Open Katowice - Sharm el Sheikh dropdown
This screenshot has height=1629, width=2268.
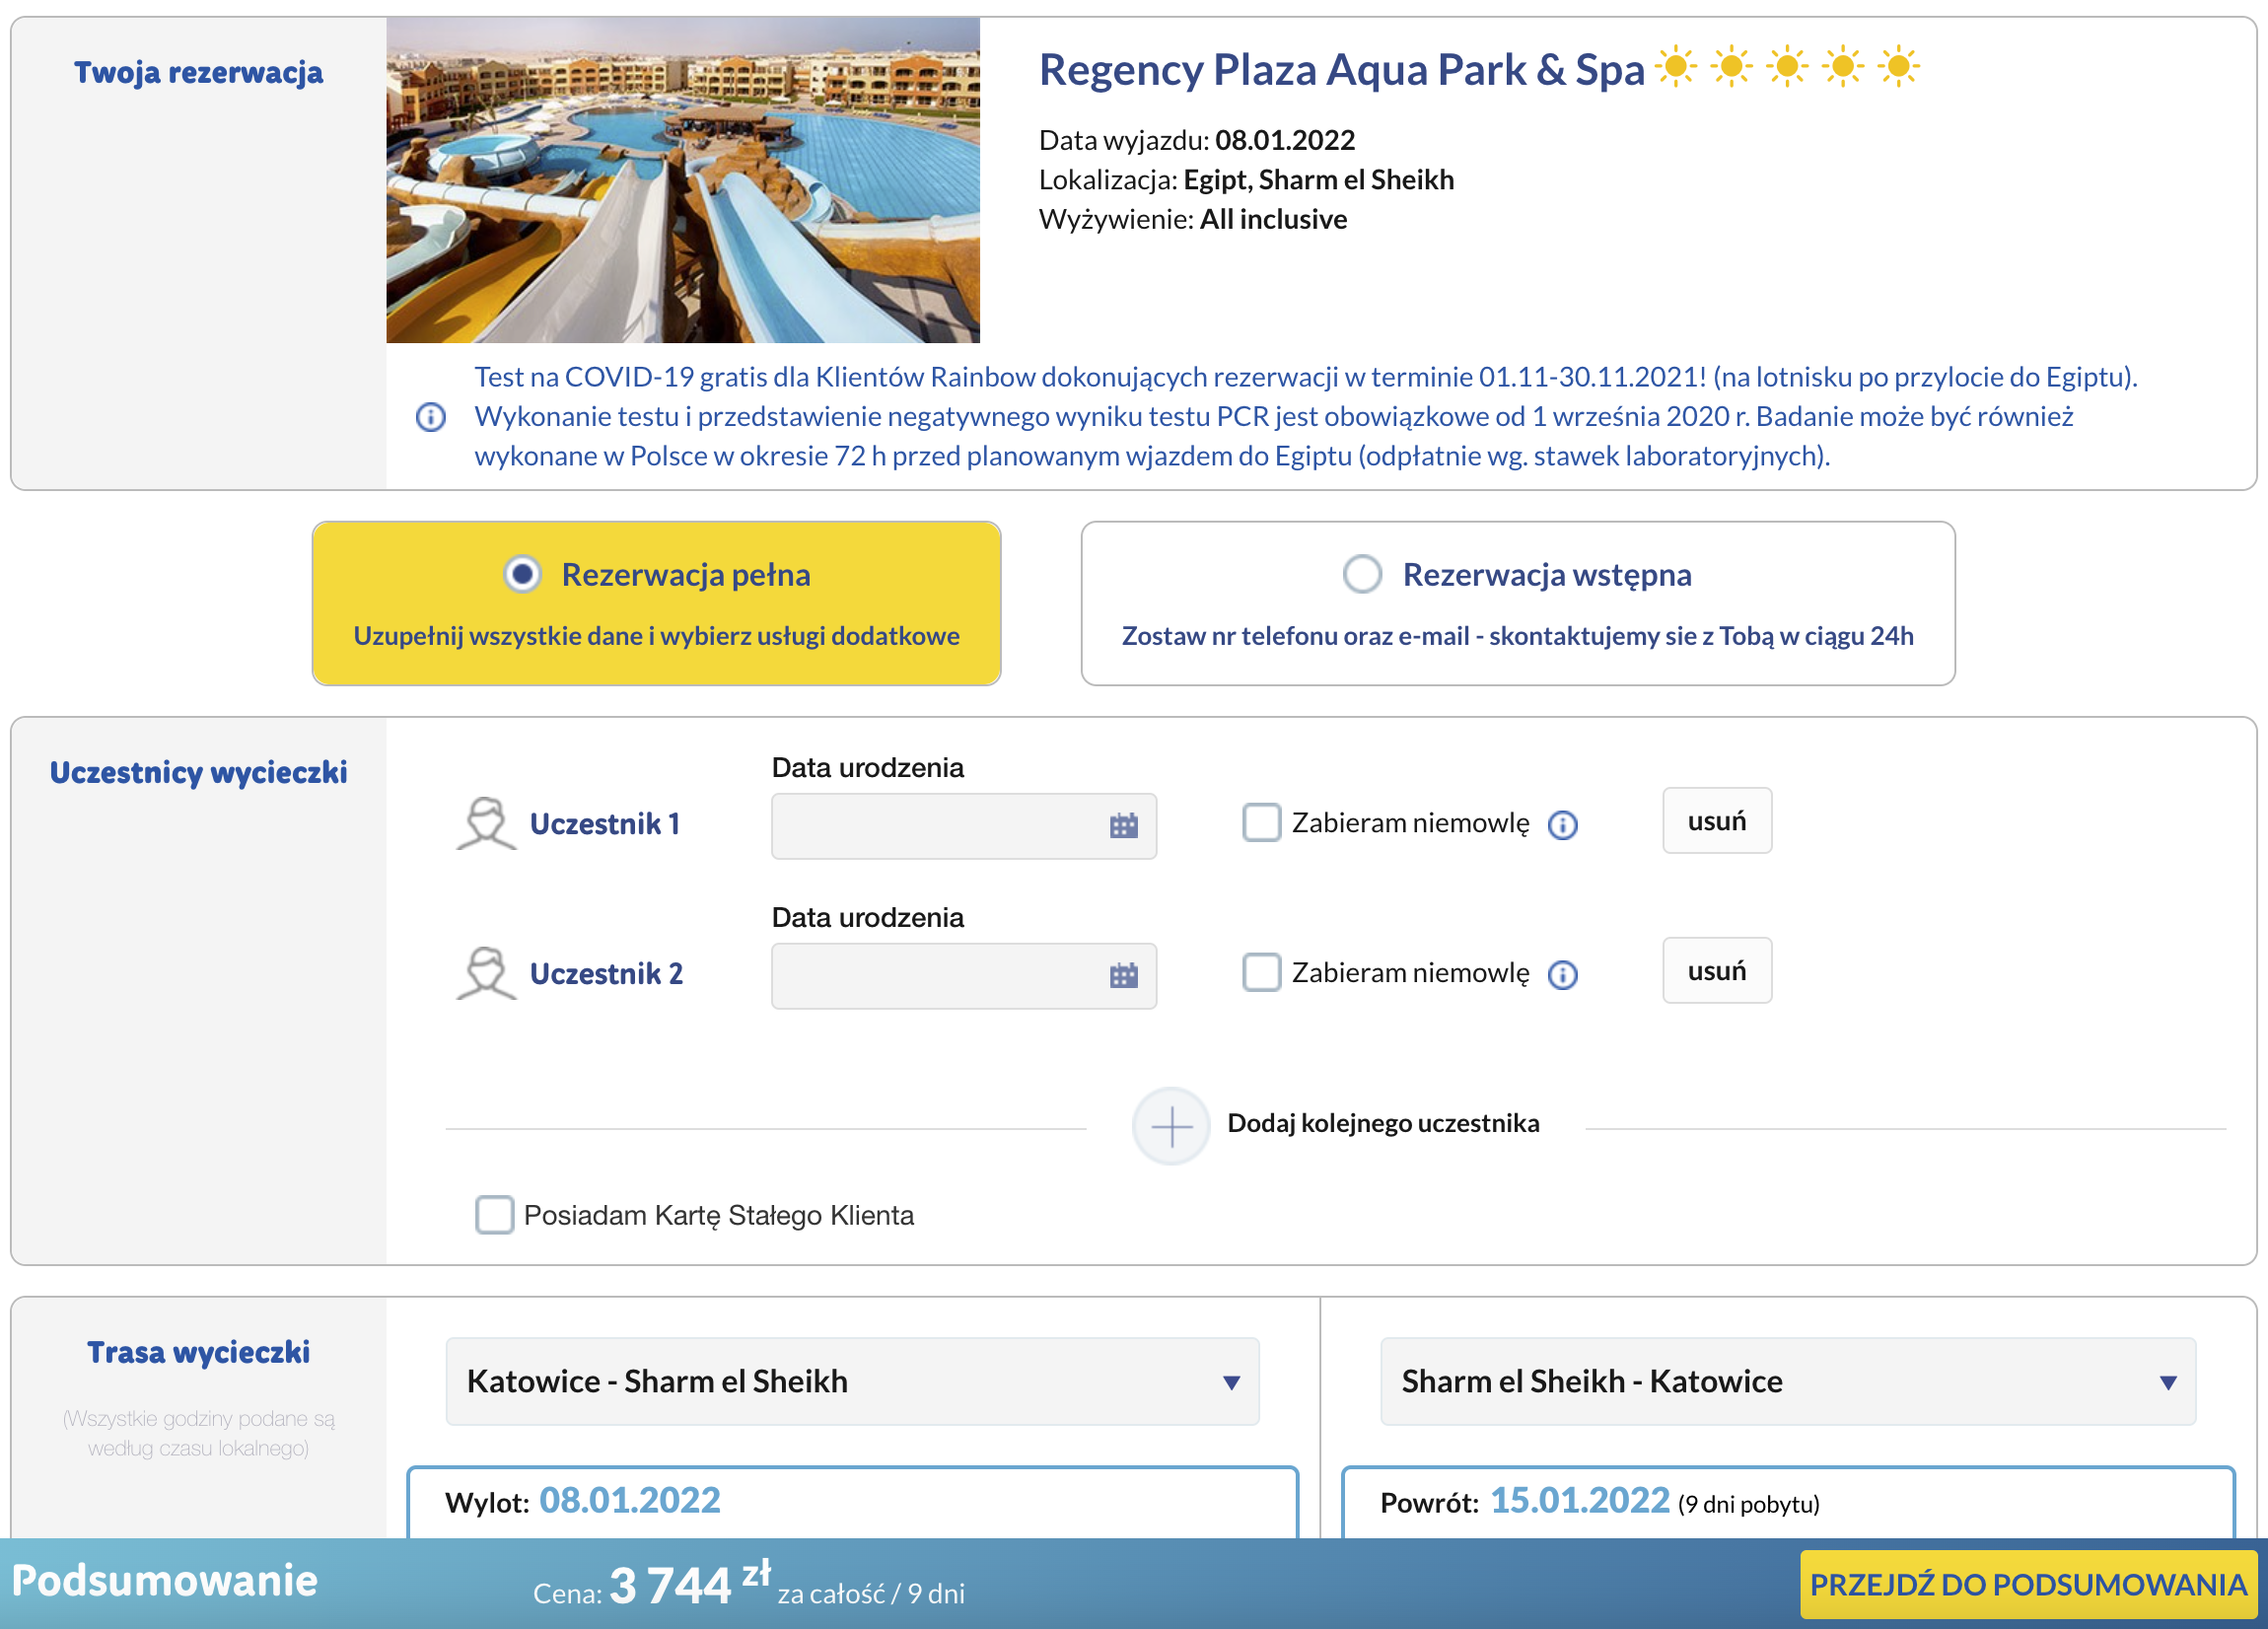(x=852, y=1382)
